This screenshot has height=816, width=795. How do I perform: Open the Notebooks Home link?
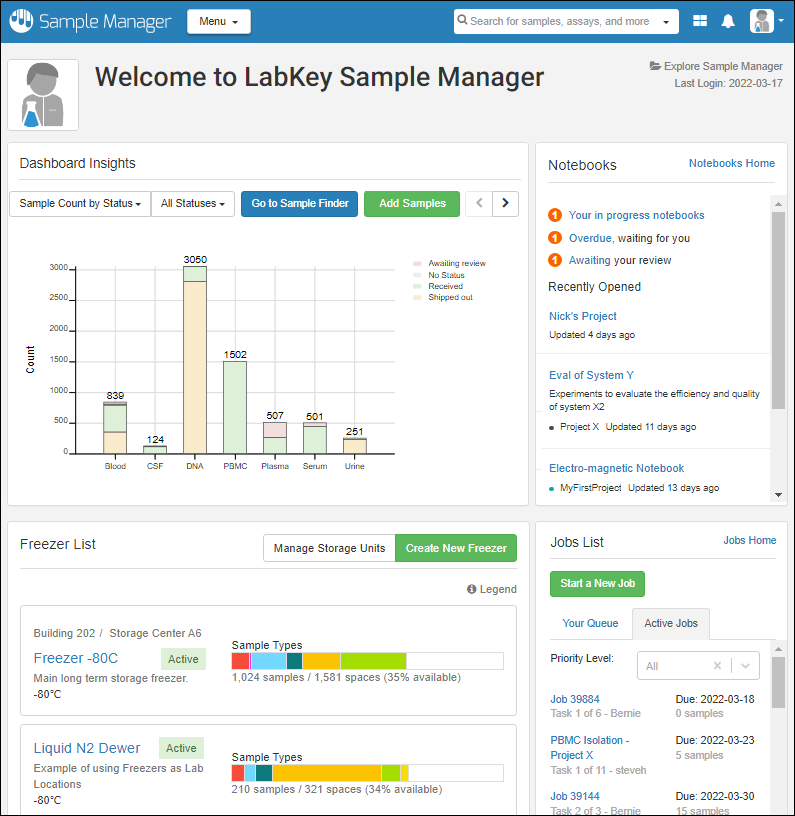click(731, 163)
